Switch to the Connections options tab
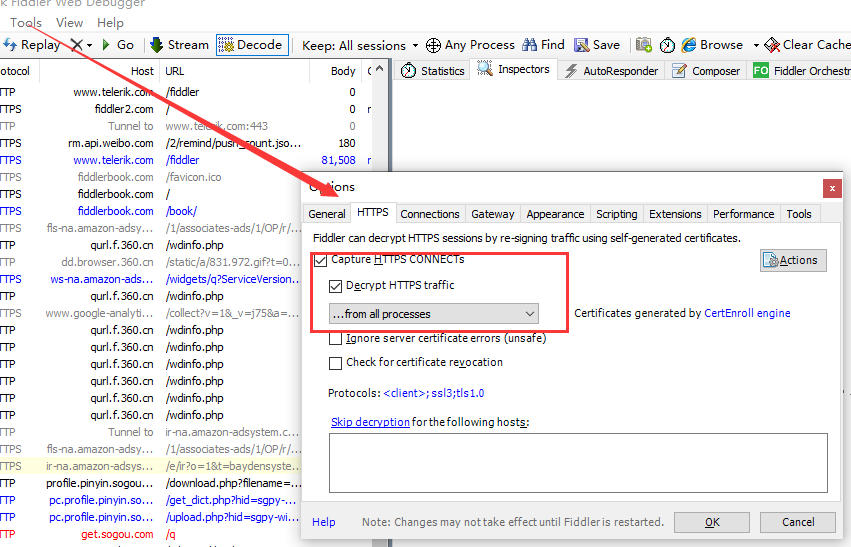Screen dimensions: 851x547 pyautogui.click(x=430, y=214)
